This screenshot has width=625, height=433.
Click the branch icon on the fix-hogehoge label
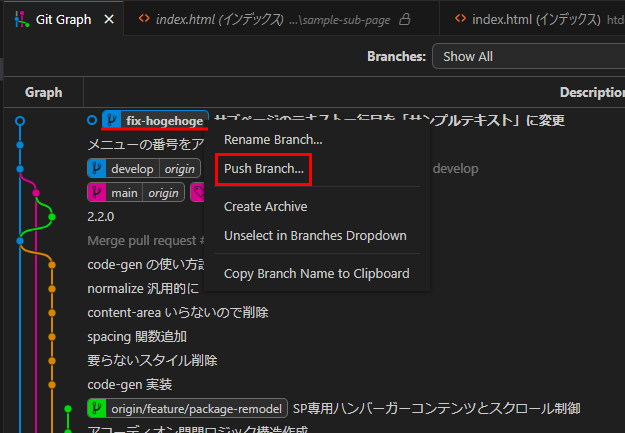pos(112,121)
